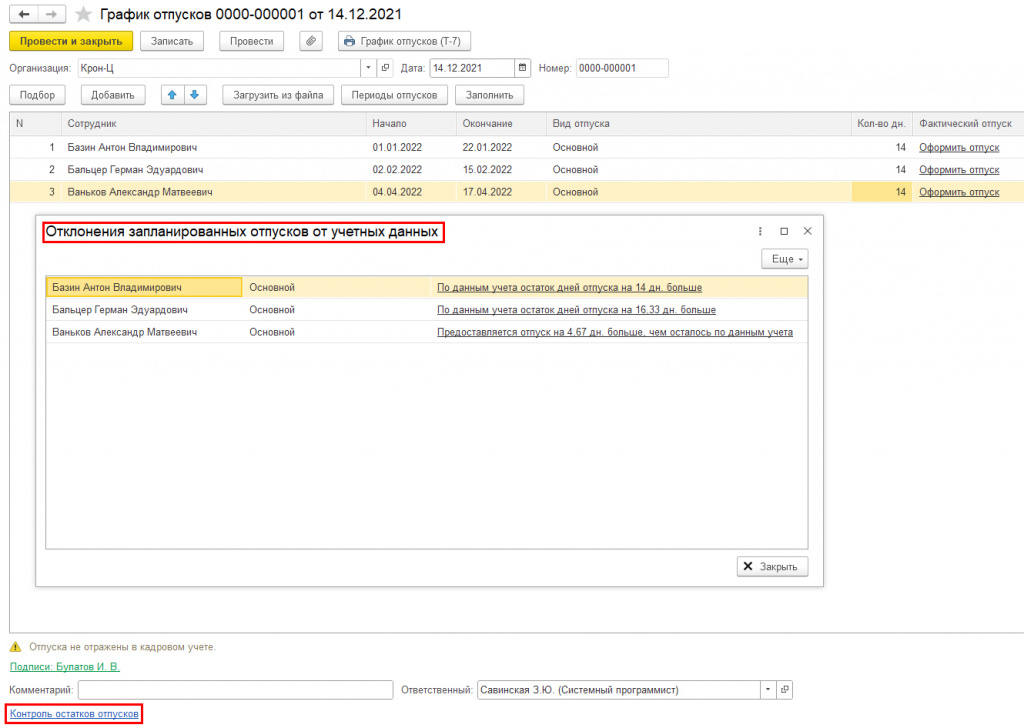Screen dimensions: 1024x728
Task: Open the Ответственный record with the open icon
Action: pyautogui.click(x=784, y=689)
